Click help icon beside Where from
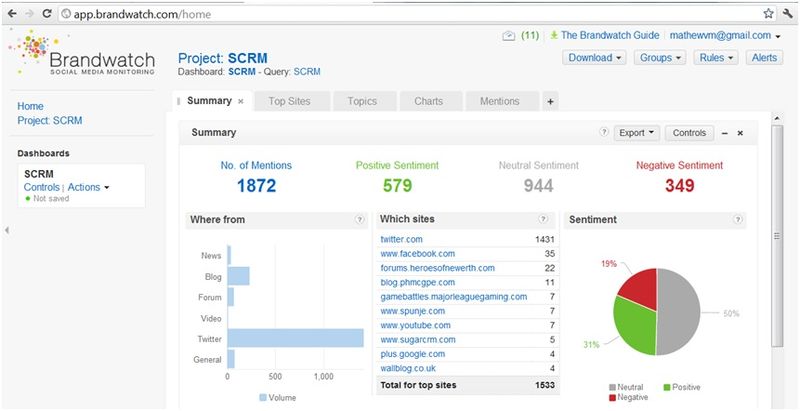800x411 pixels. (360, 220)
